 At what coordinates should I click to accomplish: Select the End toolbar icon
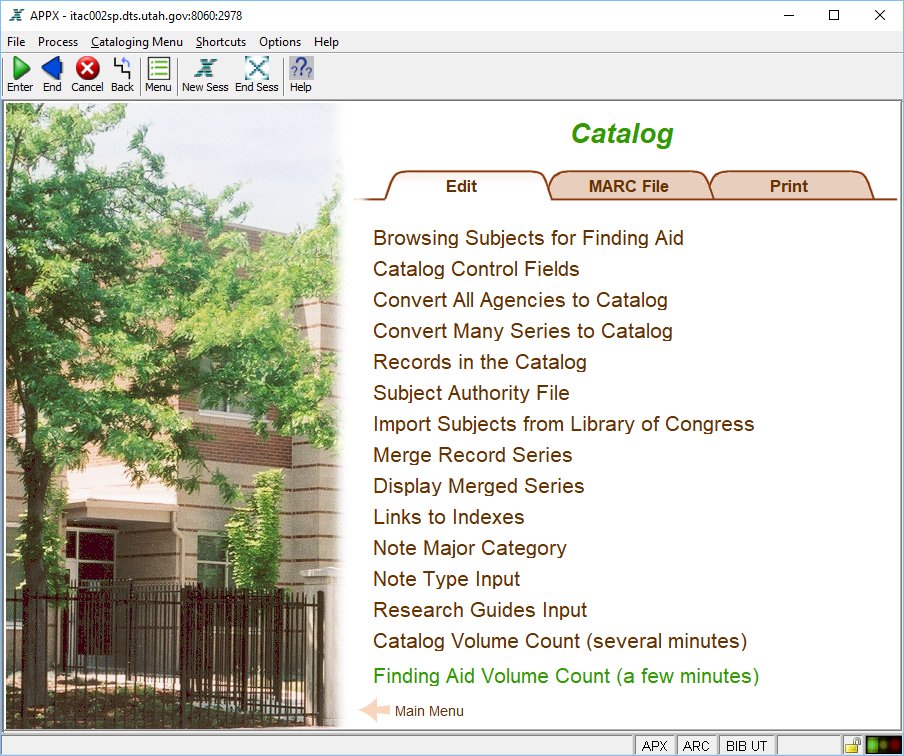(x=51, y=70)
